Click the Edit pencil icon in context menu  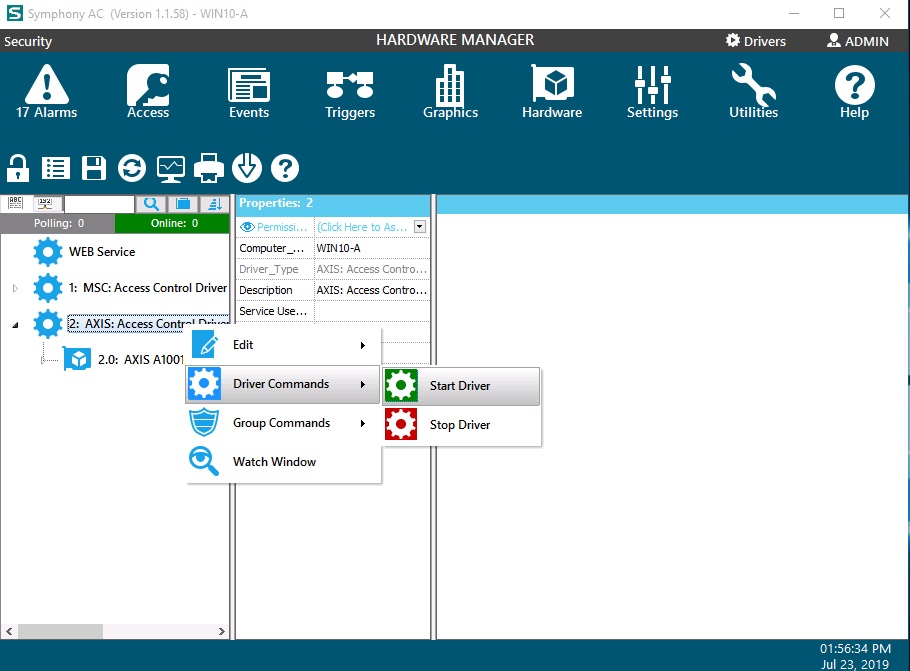coord(205,344)
